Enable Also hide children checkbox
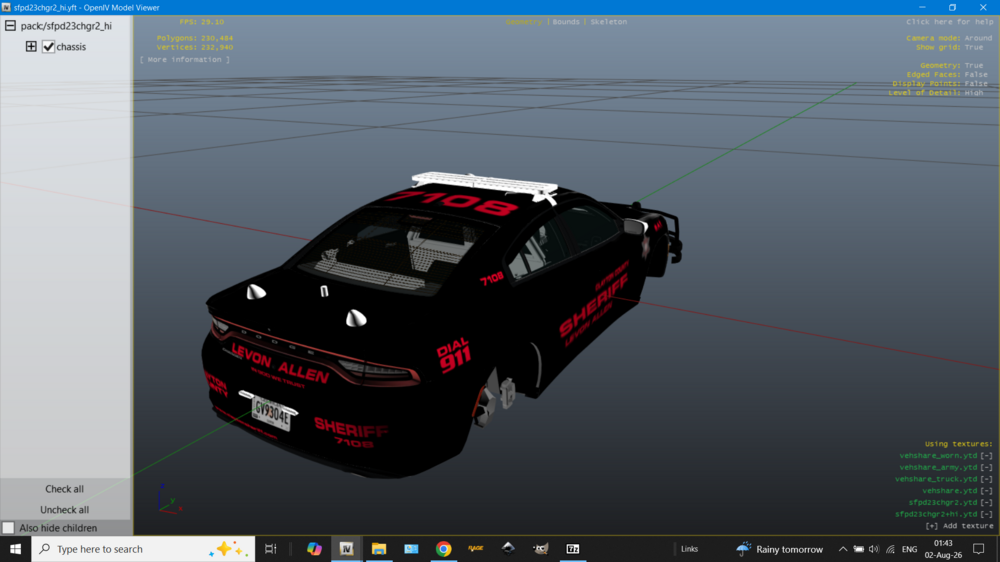Image resolution: width=1000 pixels, height=562 pixels. [8, 528]
